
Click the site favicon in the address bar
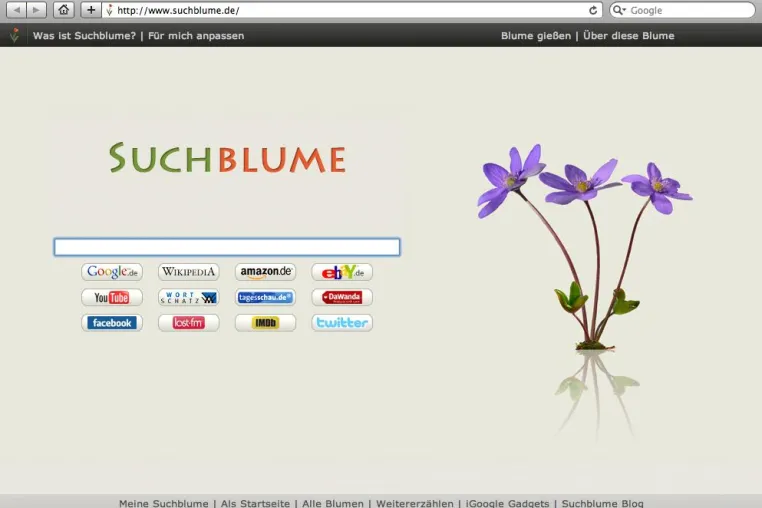(109, 10)
